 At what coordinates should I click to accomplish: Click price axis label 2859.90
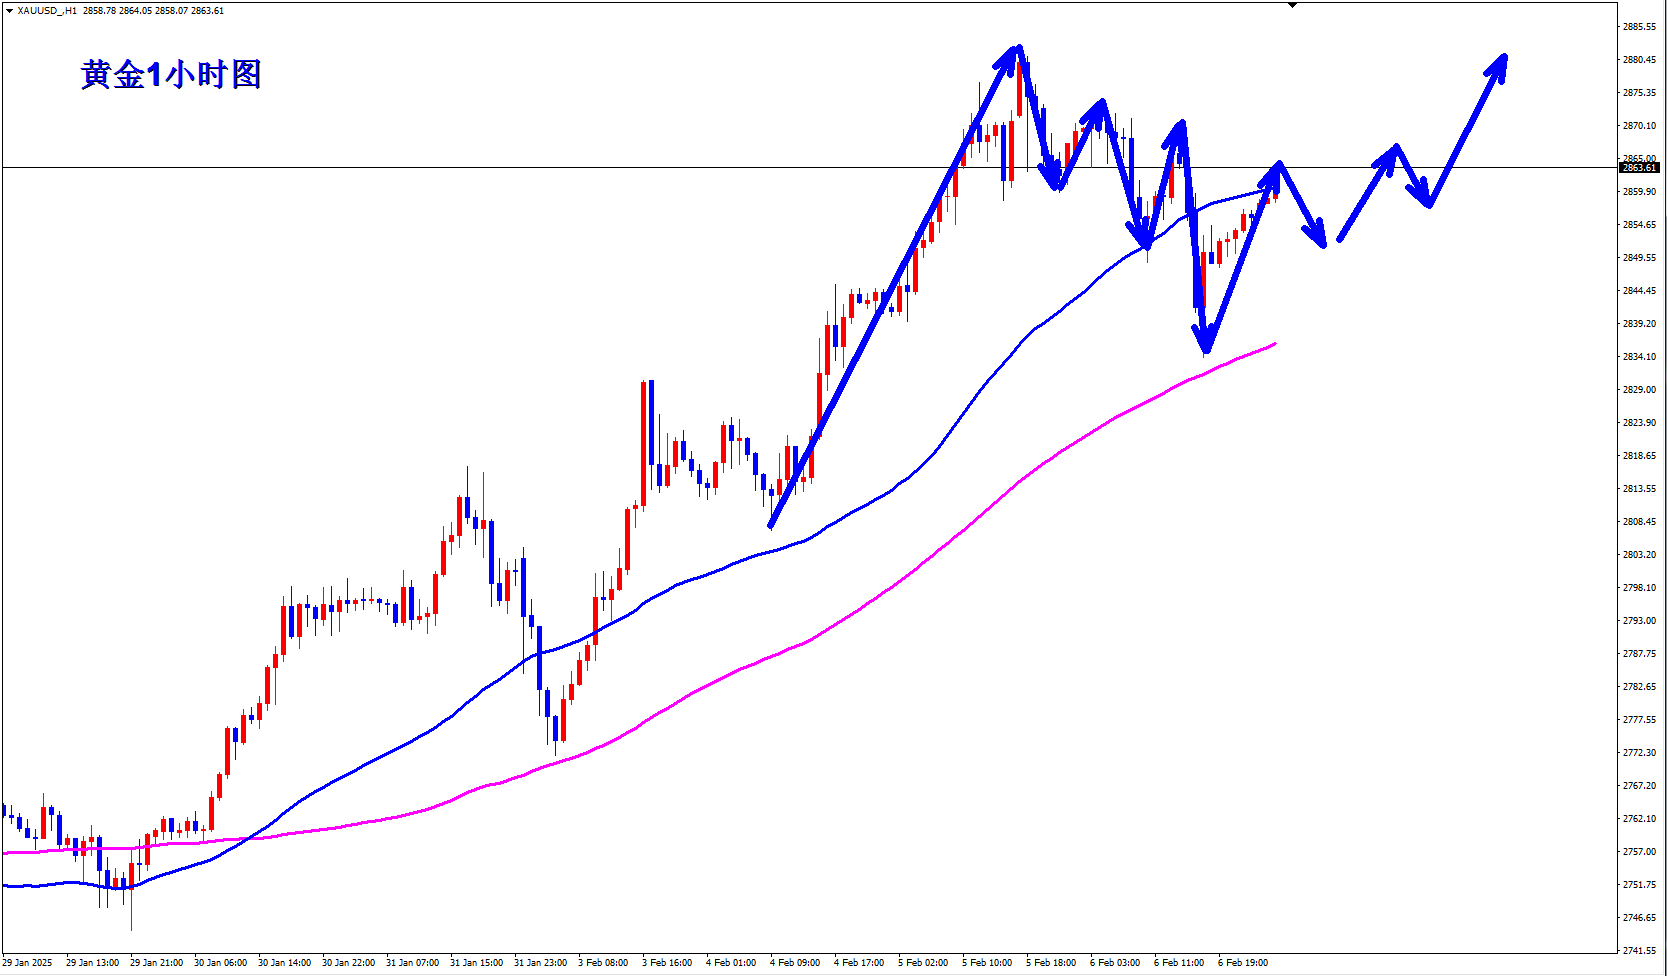[x=1639, y=192]
